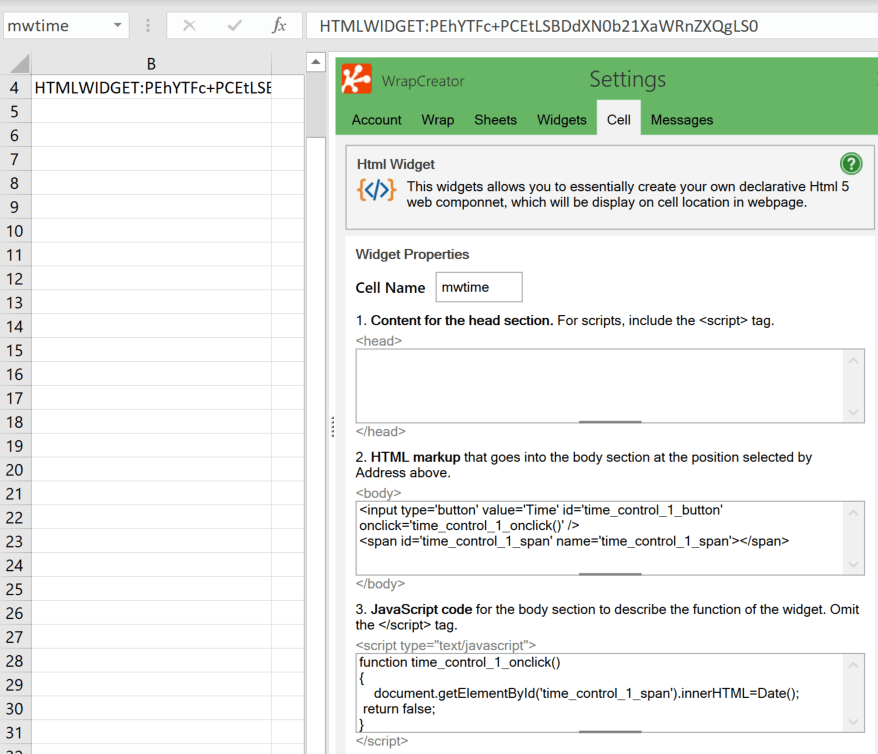878x754 pixels.
Task: Switch to the Messages tab
Action: pyautogui.click(x=681, y=118)
